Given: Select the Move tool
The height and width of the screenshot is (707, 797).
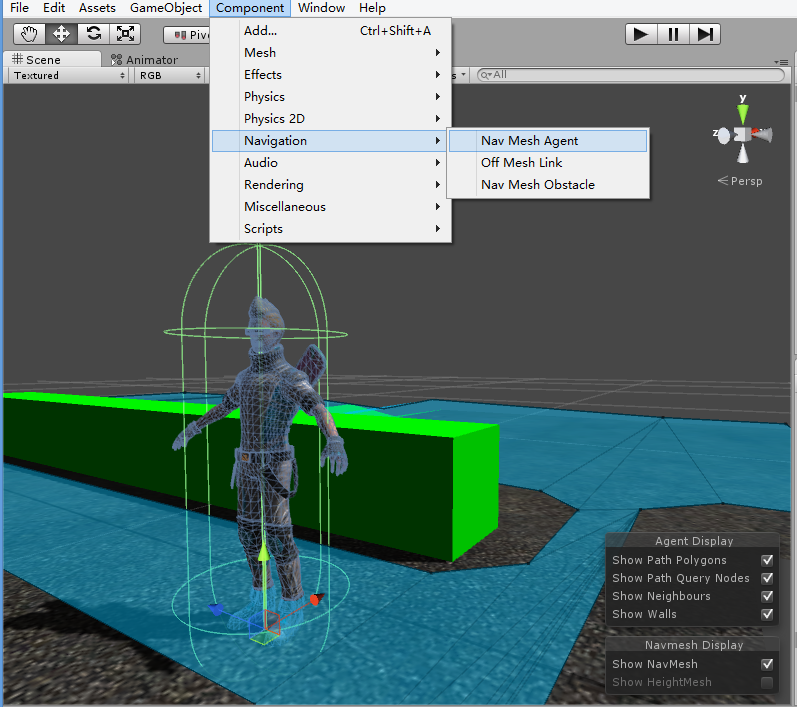Looking at the screenshot, I should click(x=61, y=34).
